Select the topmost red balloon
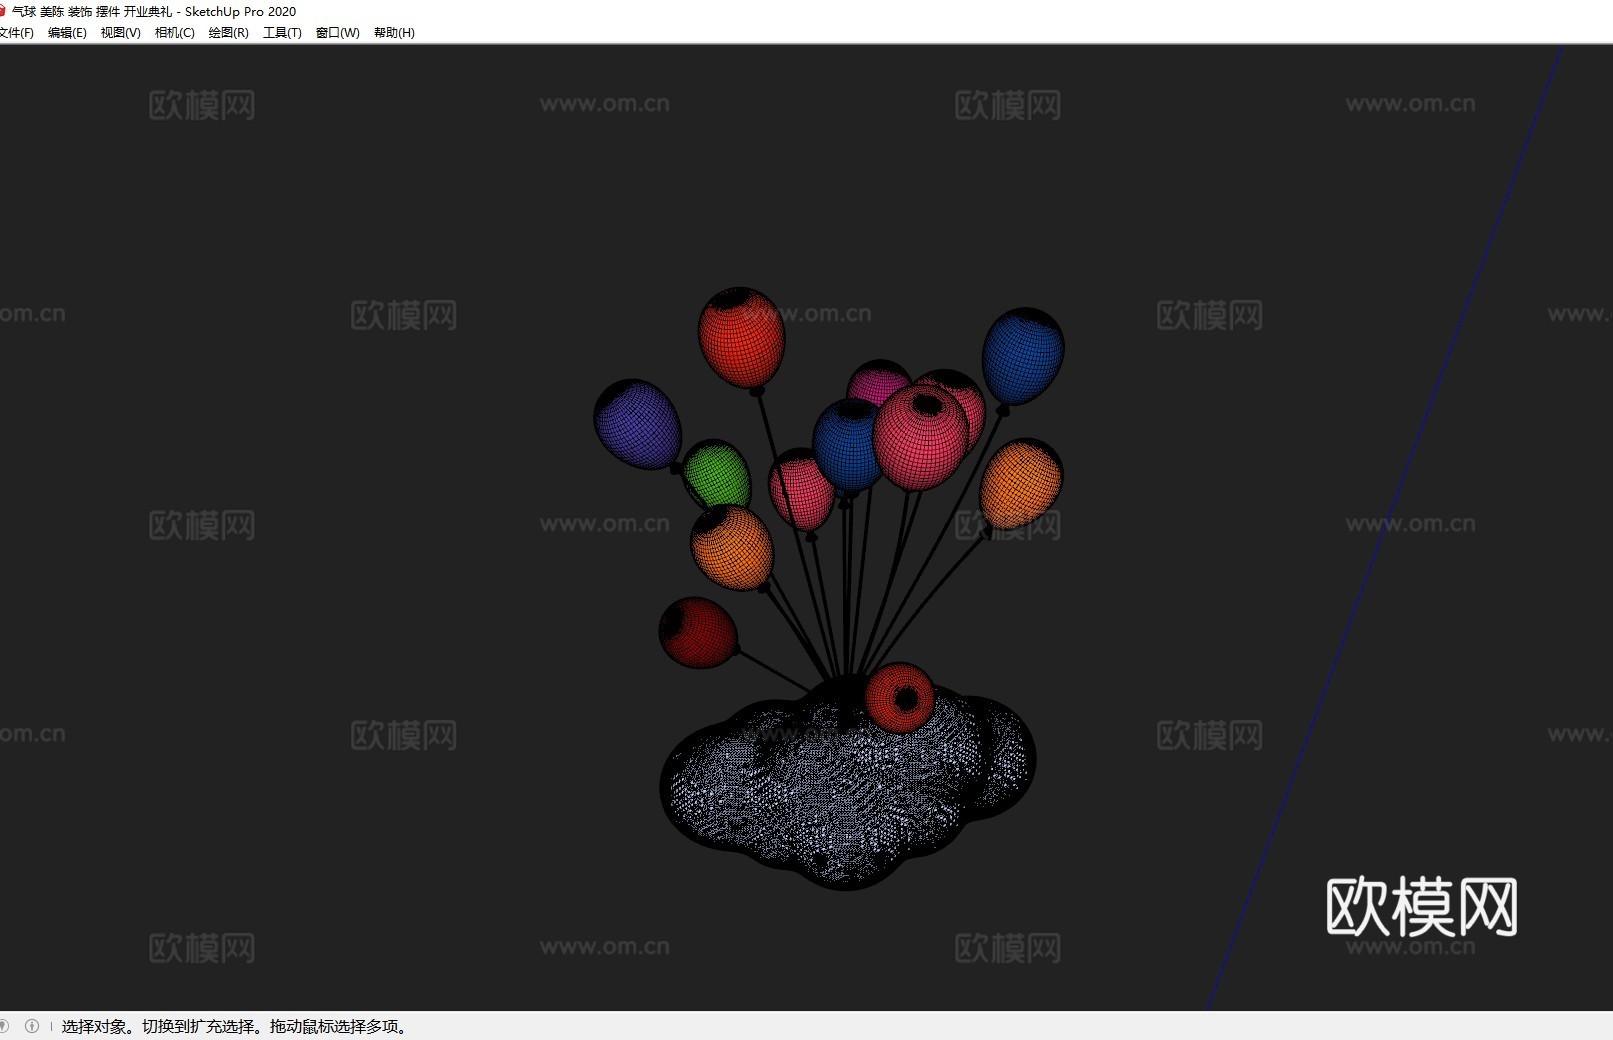Image resolution: width=1613 pixels, height=1040 pixels. pos(741,338)
